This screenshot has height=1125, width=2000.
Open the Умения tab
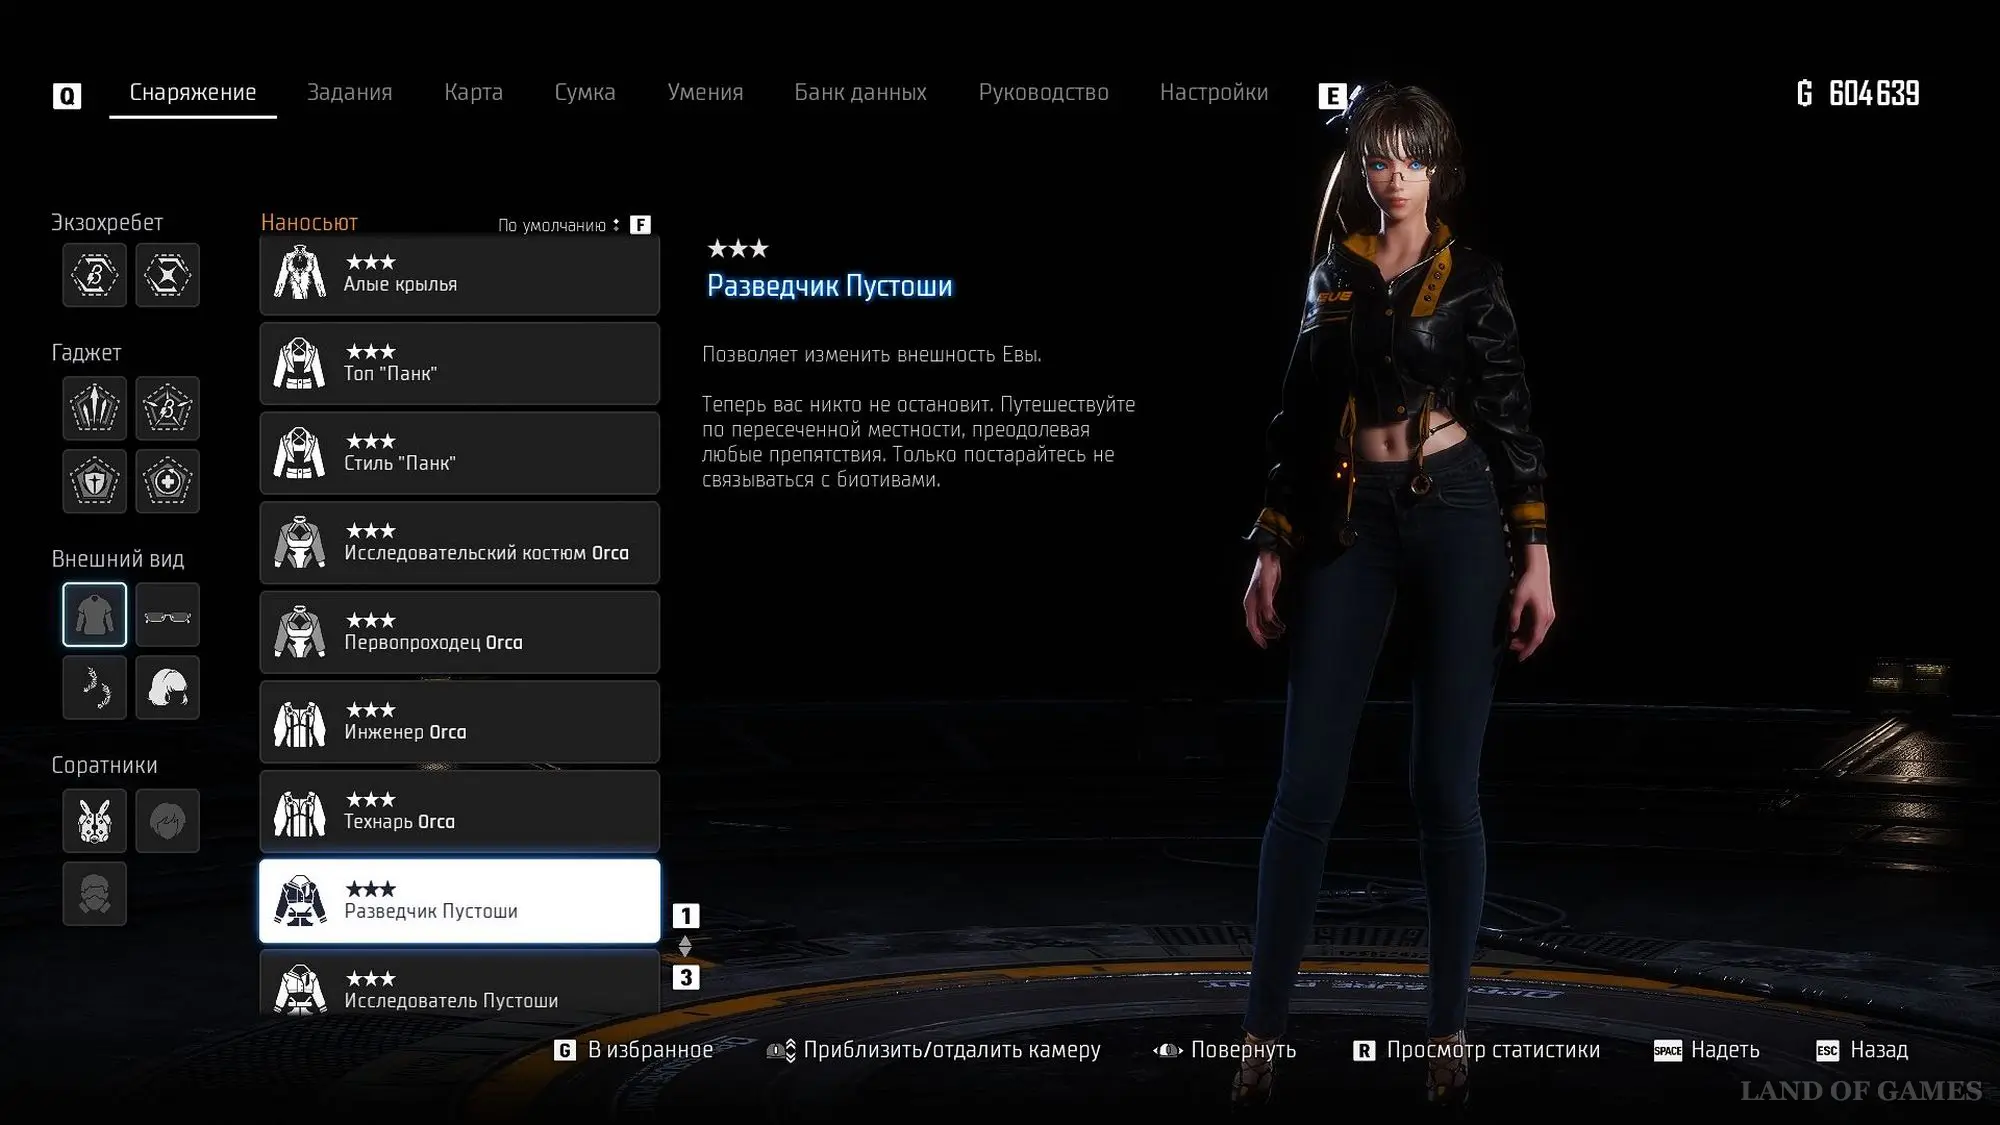(x=705, y=93)
